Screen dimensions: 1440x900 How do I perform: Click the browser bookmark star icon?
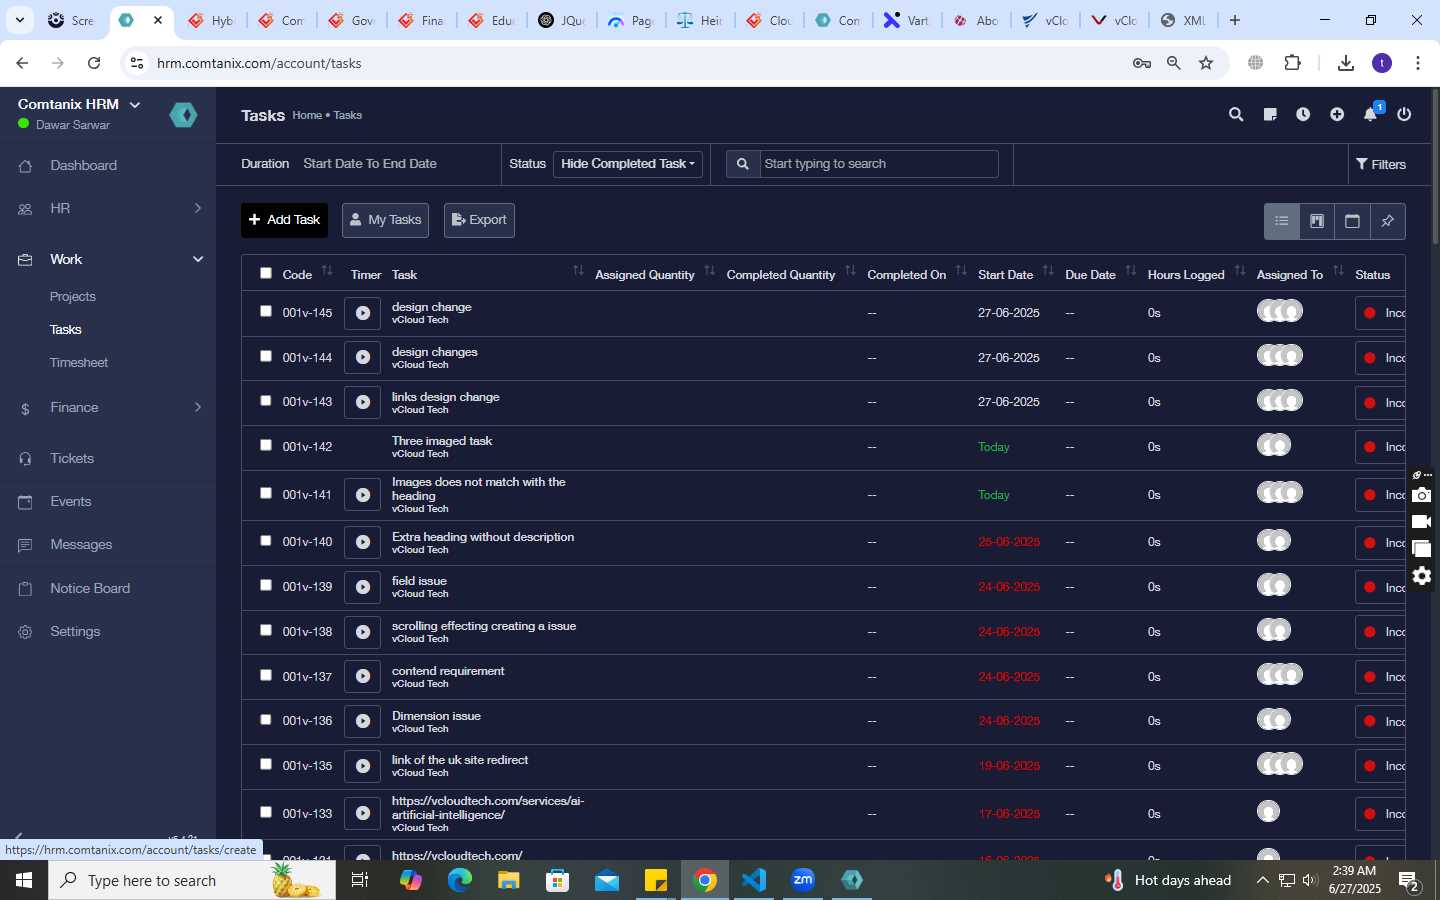coord(1206,63)
